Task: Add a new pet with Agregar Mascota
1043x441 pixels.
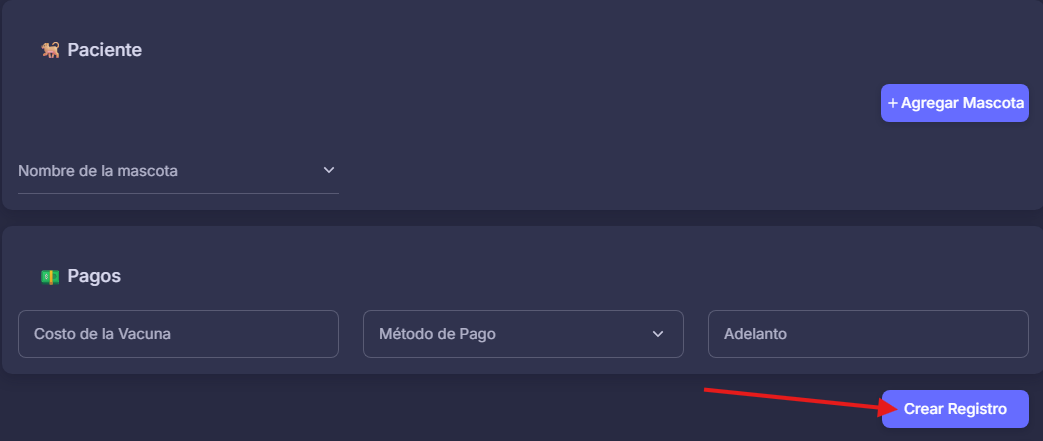Action: tap(955, 103)
